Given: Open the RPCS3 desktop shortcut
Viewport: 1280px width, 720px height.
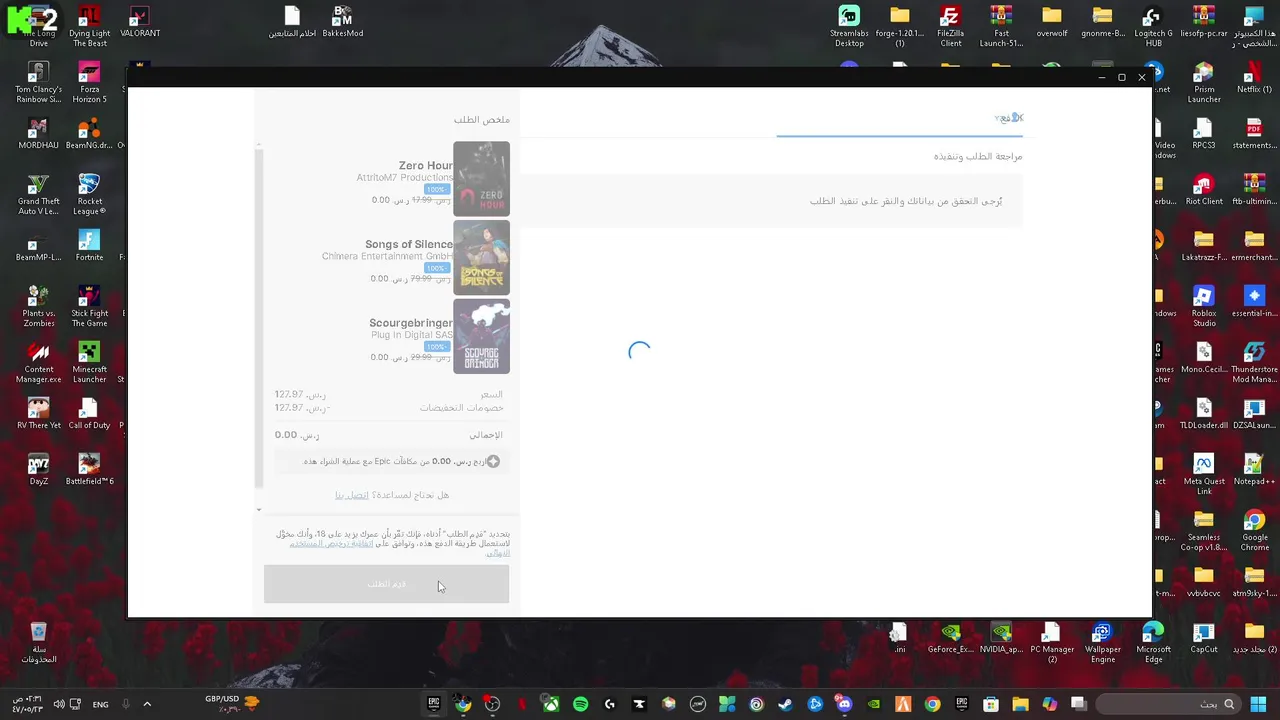Looking at the screenshot, I should pos(1204,133).
